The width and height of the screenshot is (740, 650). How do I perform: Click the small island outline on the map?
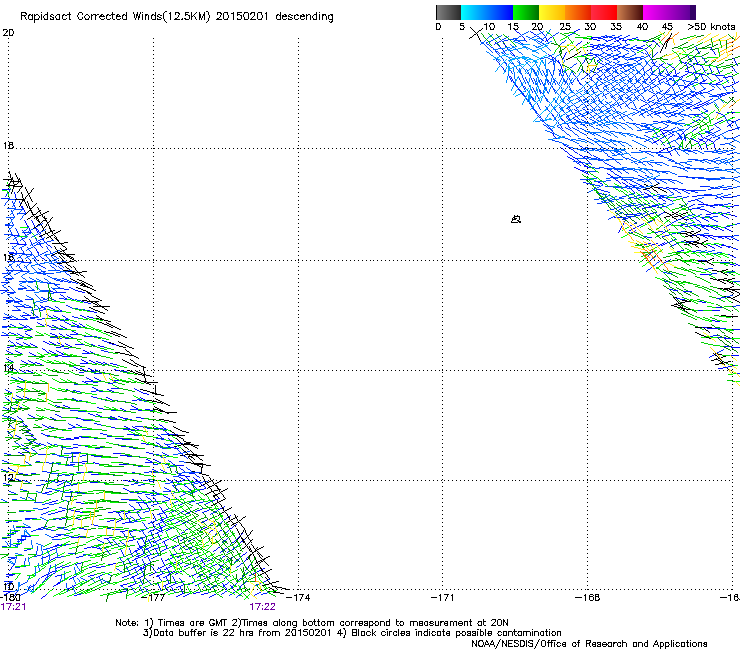point(516,219)
